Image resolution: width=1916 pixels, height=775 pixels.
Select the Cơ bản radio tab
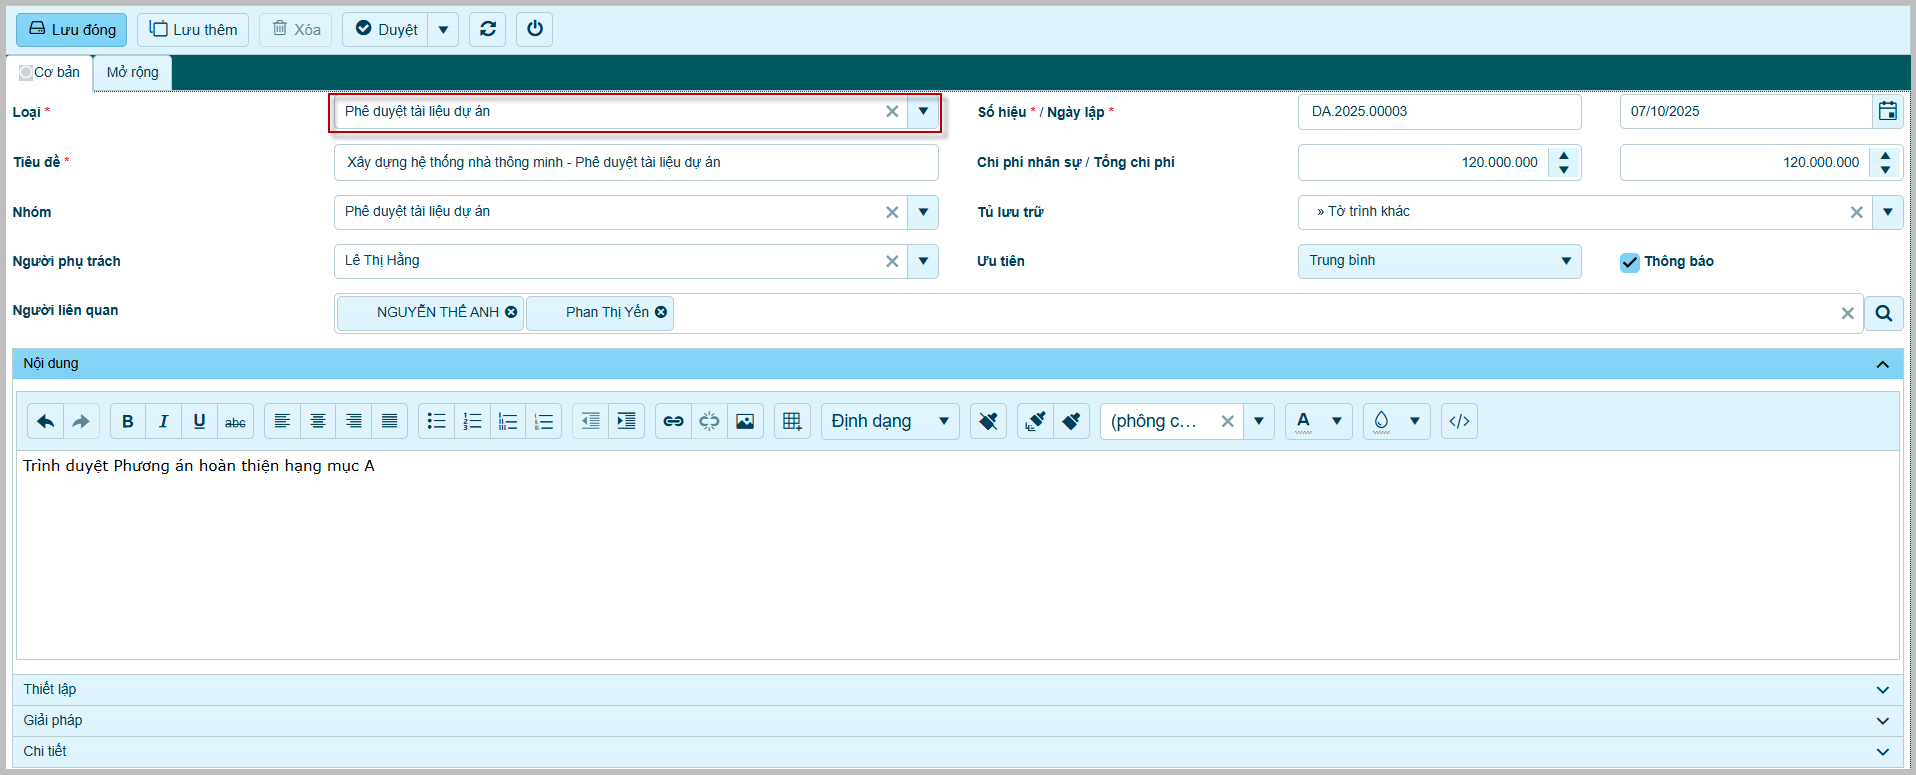[x=27, y=73]
